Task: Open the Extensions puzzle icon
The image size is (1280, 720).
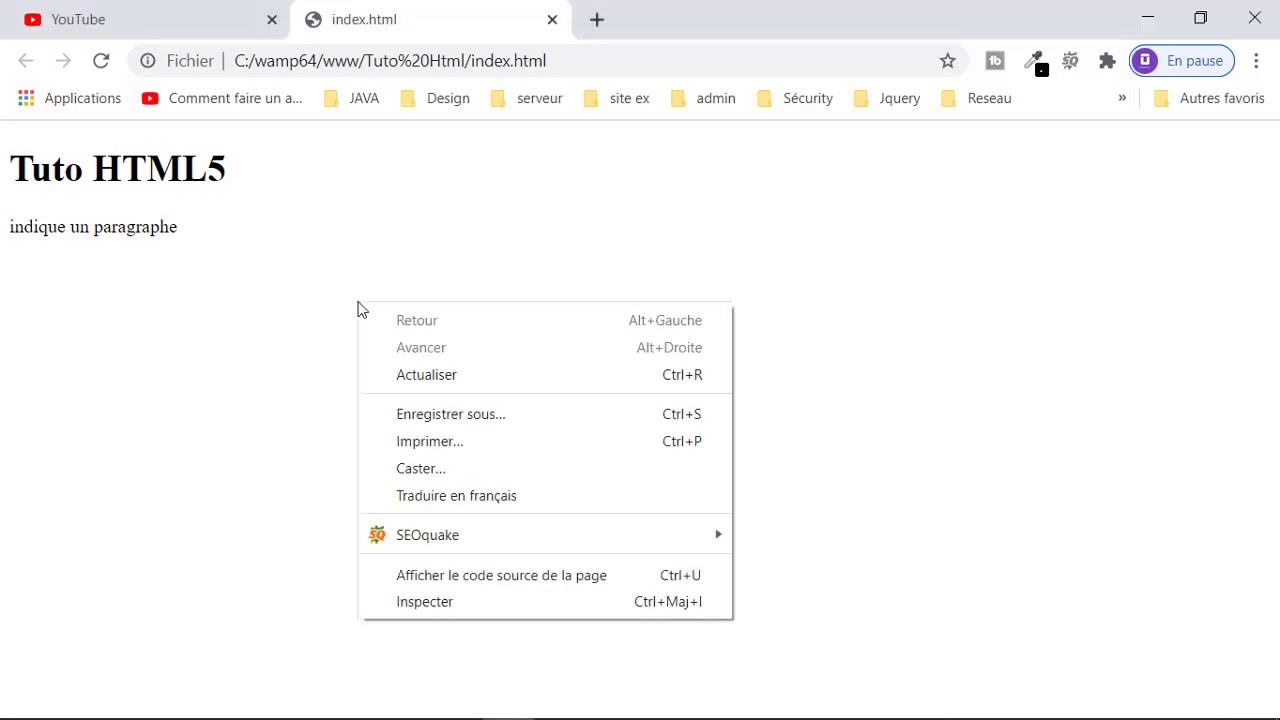Action: tap(1107, 61)
